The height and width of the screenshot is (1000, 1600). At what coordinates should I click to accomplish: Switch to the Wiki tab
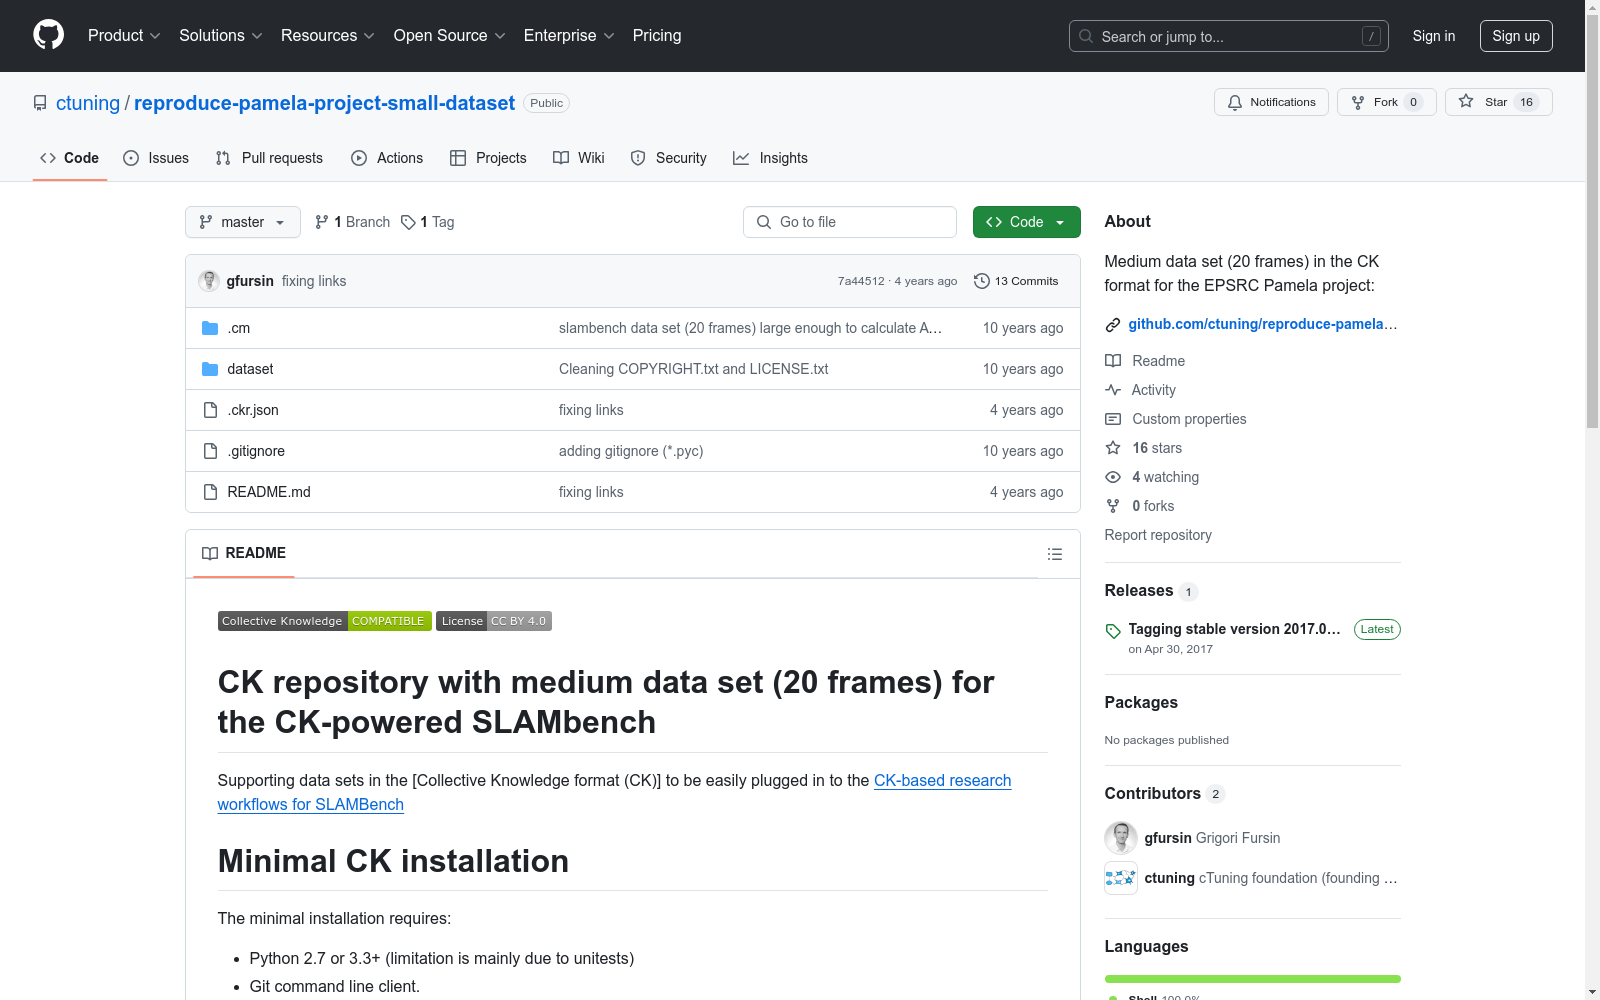tap(579, 158)
